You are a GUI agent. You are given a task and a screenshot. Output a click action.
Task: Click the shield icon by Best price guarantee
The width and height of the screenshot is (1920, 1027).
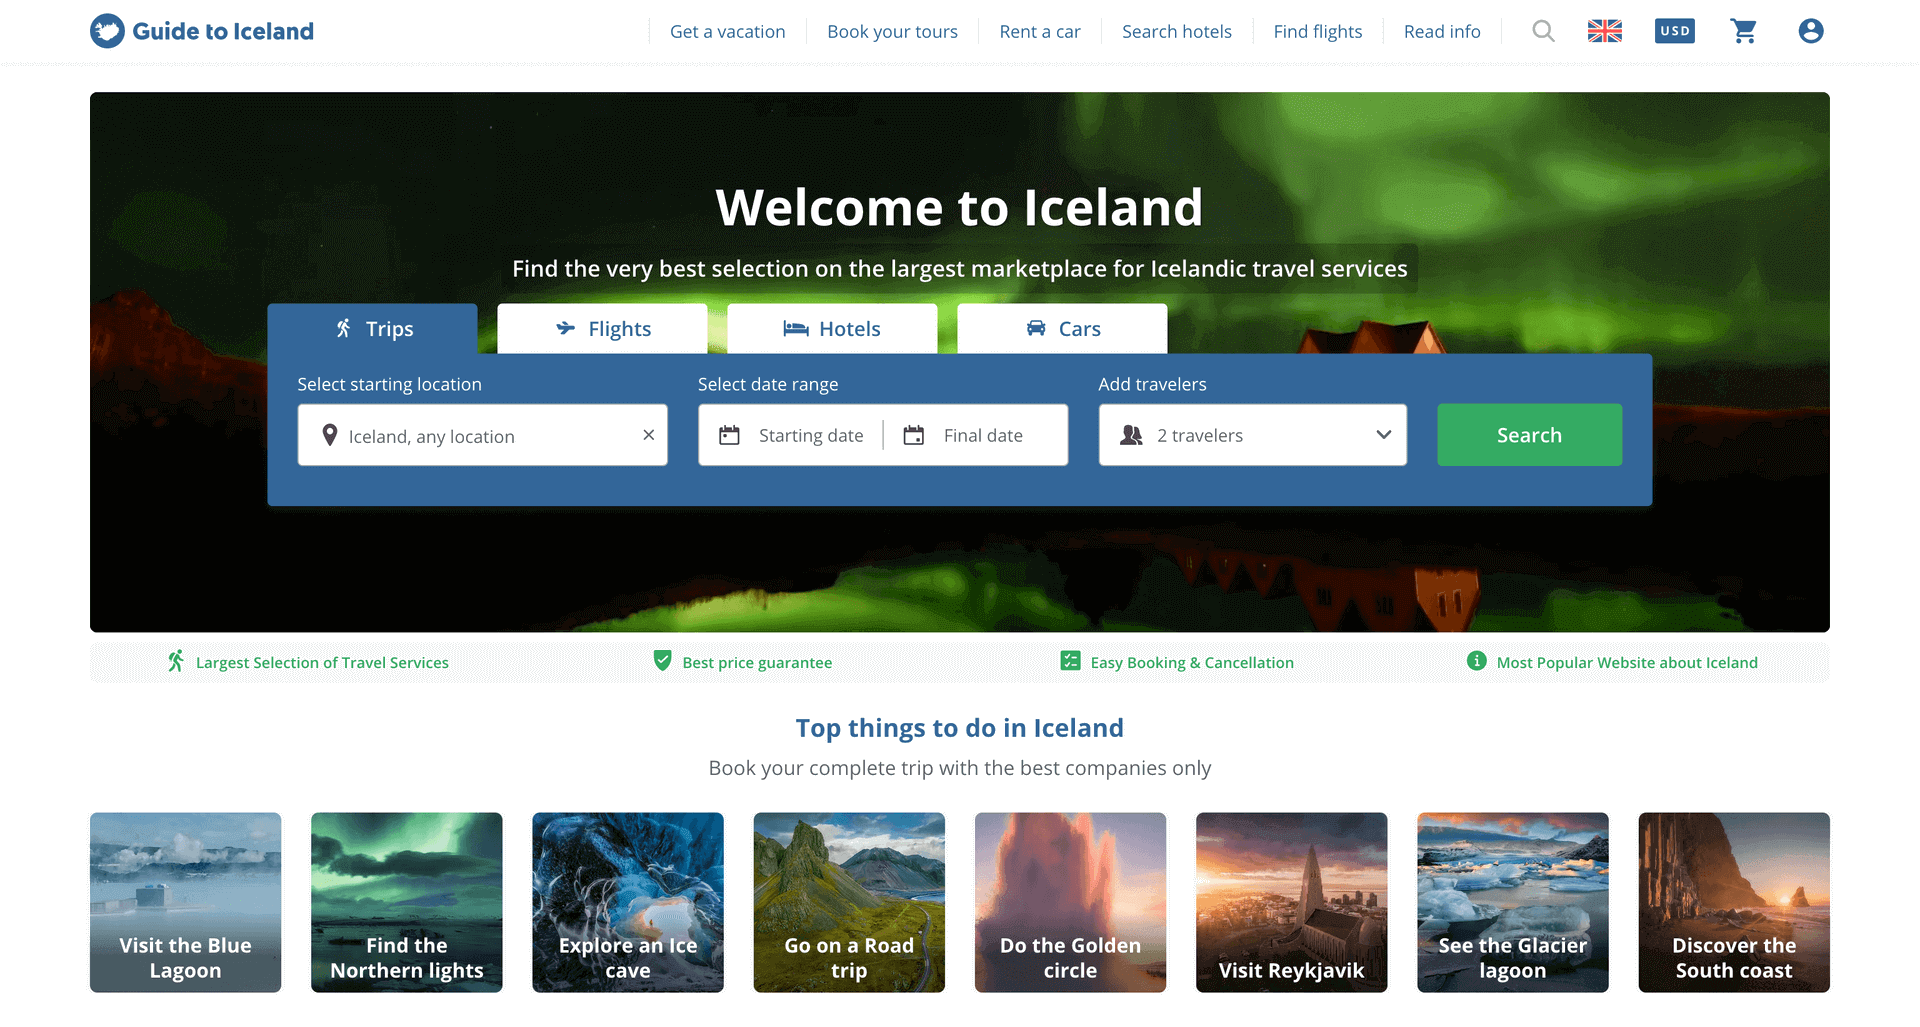pos(662,660)
